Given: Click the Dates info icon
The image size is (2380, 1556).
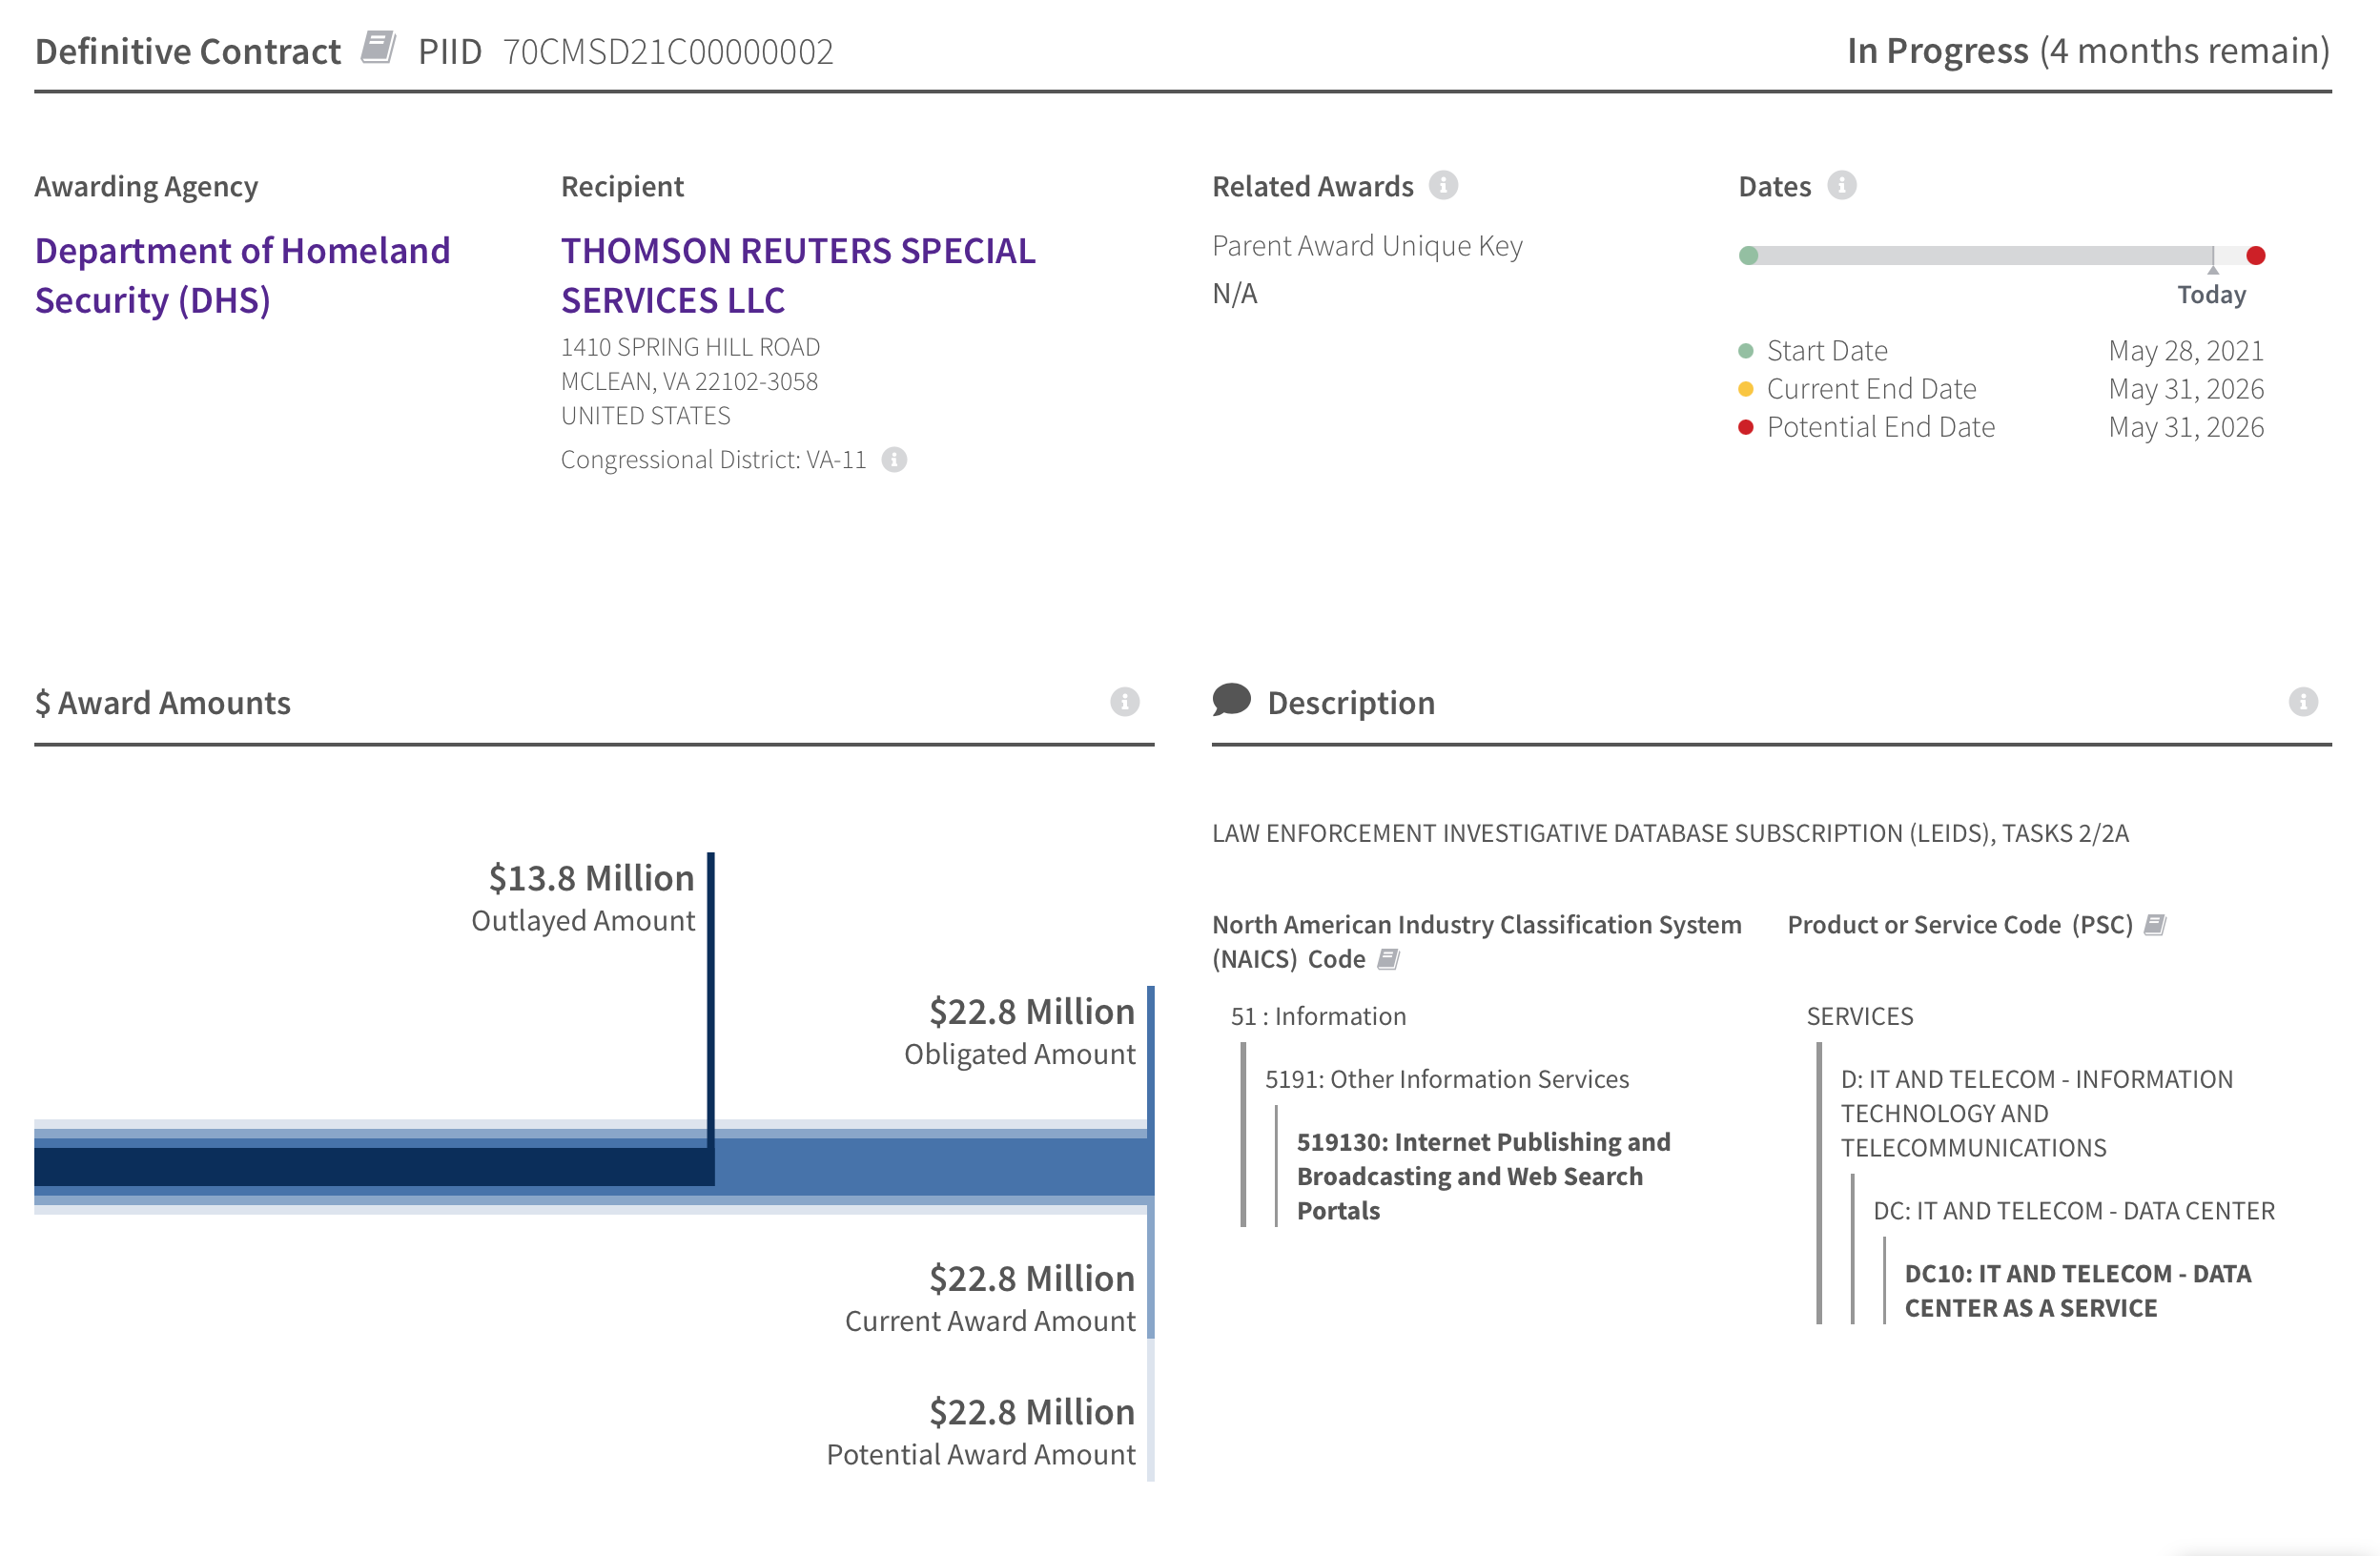Looking at the screenshot, I should coord(1841,185).
